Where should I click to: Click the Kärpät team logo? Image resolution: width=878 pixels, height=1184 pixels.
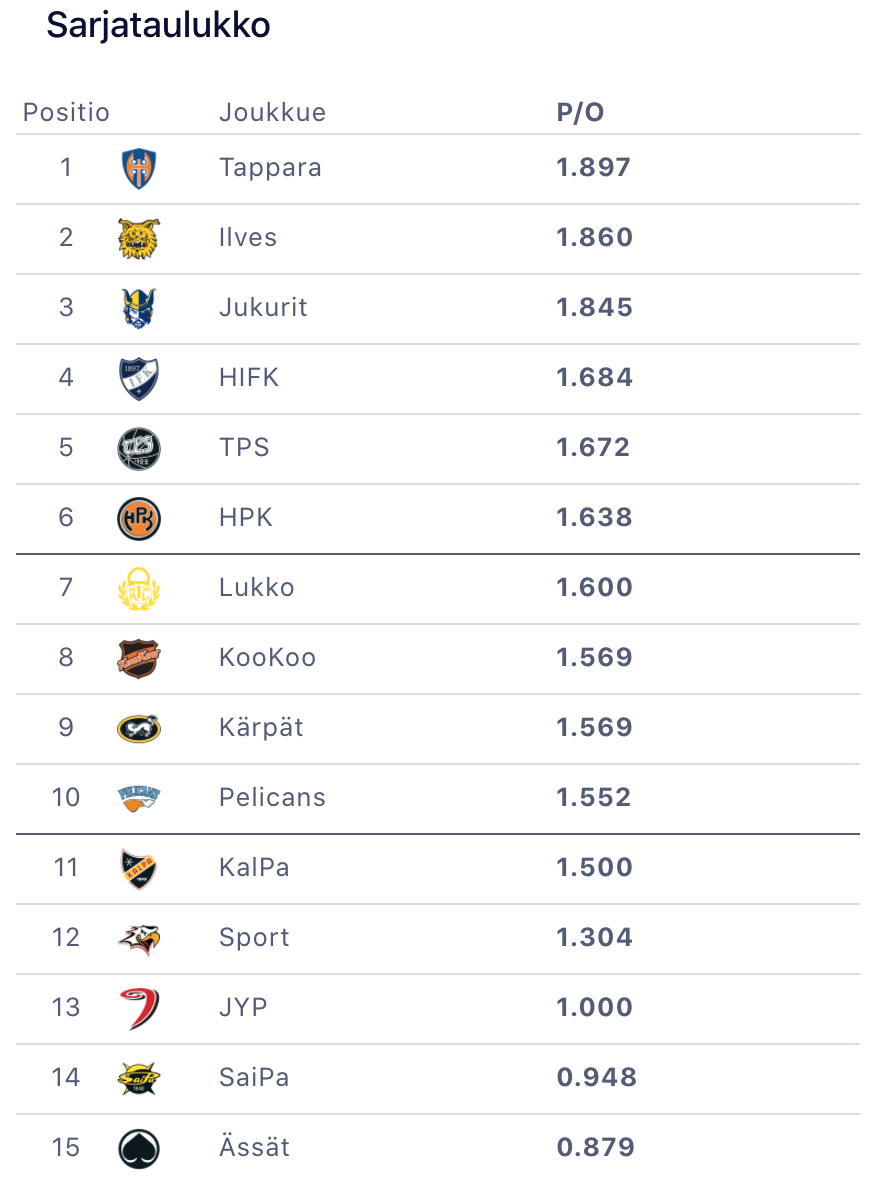[138, 728]
